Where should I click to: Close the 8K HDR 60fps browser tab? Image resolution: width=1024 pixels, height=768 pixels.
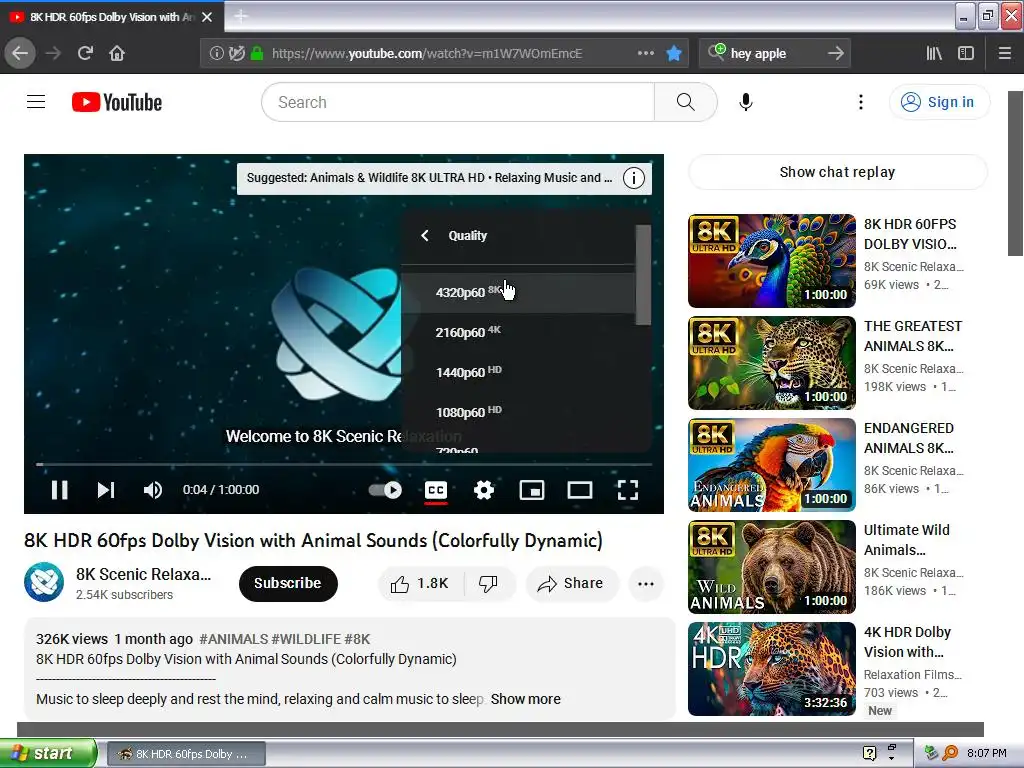click(x=207, y=17)
